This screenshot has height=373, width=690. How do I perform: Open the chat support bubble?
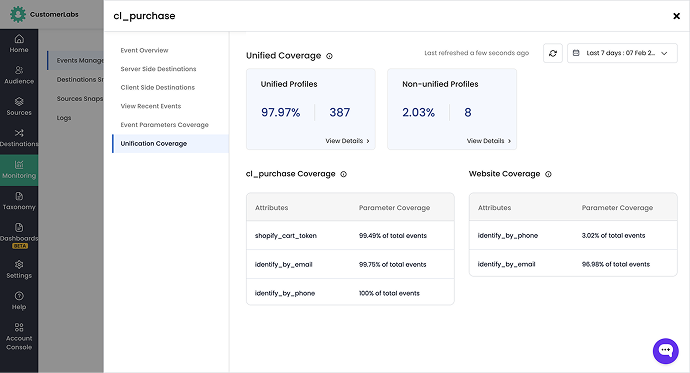pyautogui.click(x=665, y=351)
